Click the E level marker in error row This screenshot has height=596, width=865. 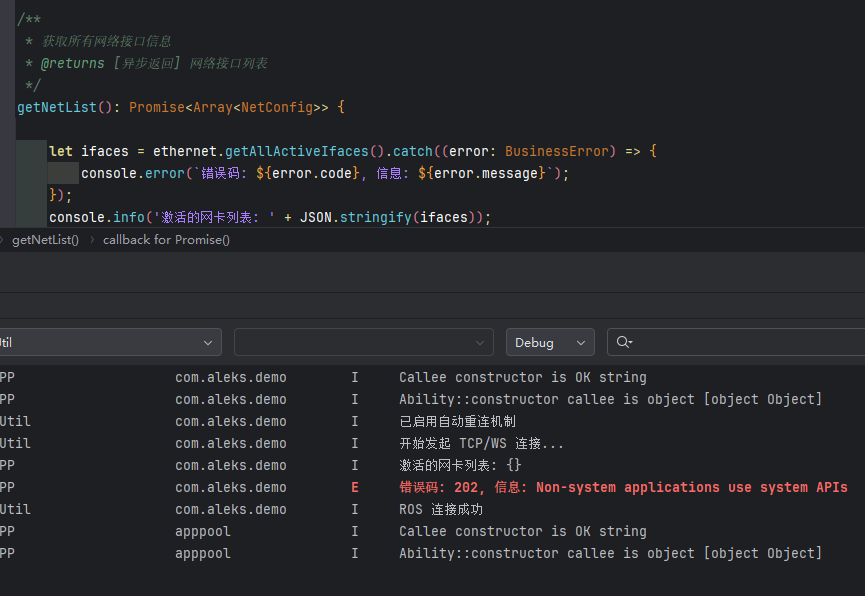tap(355, 488)
